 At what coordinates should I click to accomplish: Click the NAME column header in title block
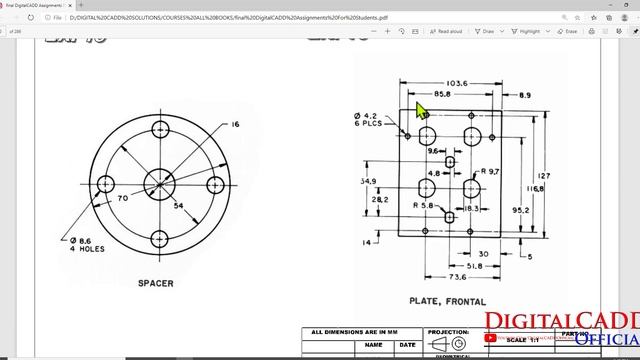[x=373, y=345]
